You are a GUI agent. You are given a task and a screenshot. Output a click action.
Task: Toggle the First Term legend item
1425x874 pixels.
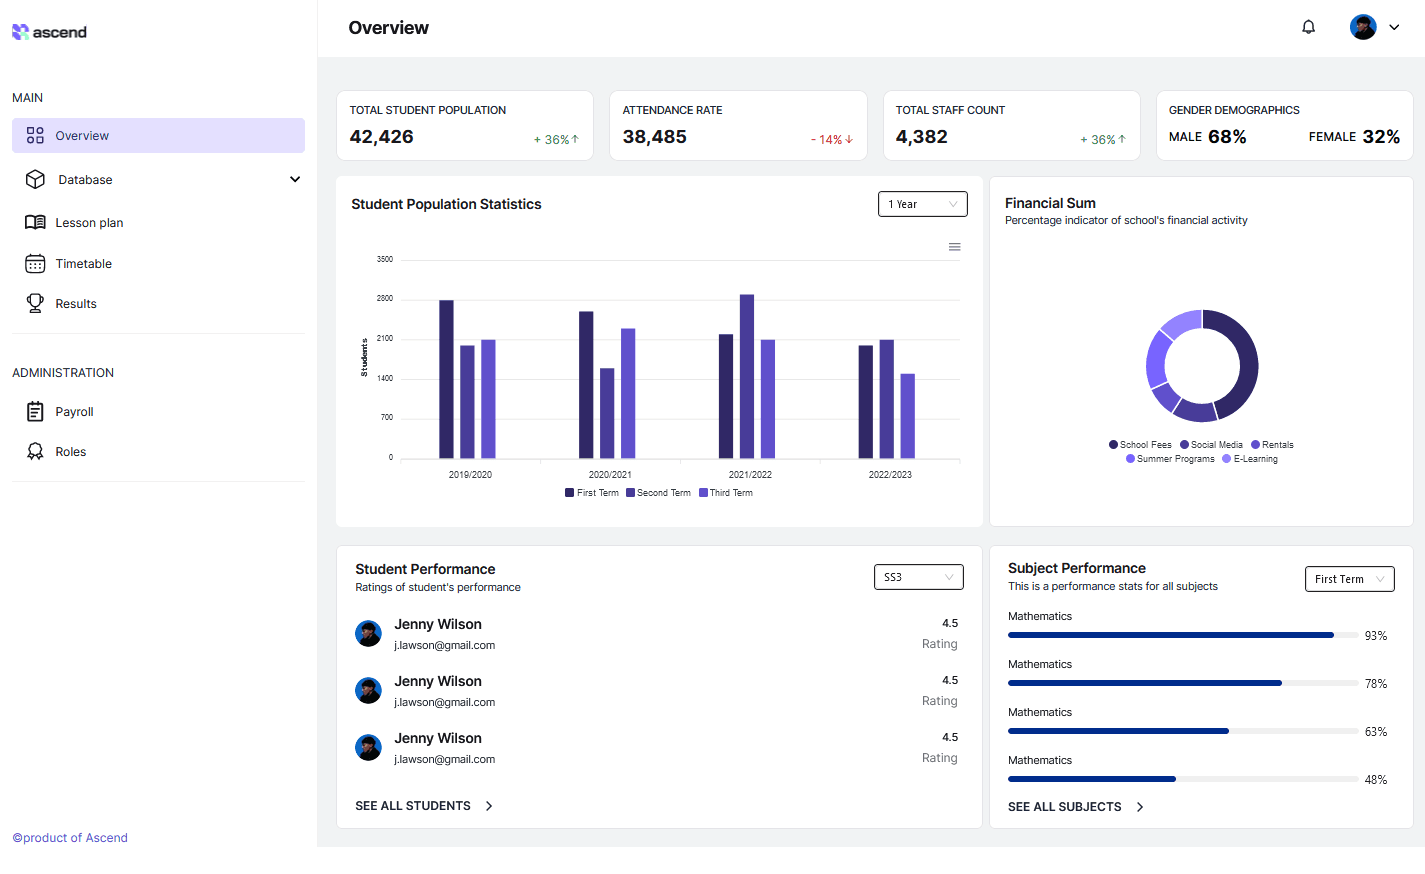(592, 492)
